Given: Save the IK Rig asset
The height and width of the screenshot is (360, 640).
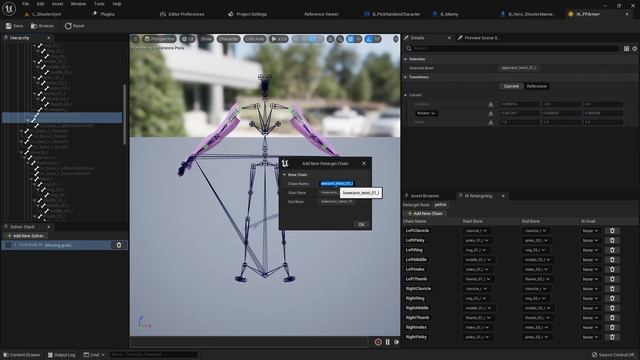Looking at the screenshot, I should 14,26.
